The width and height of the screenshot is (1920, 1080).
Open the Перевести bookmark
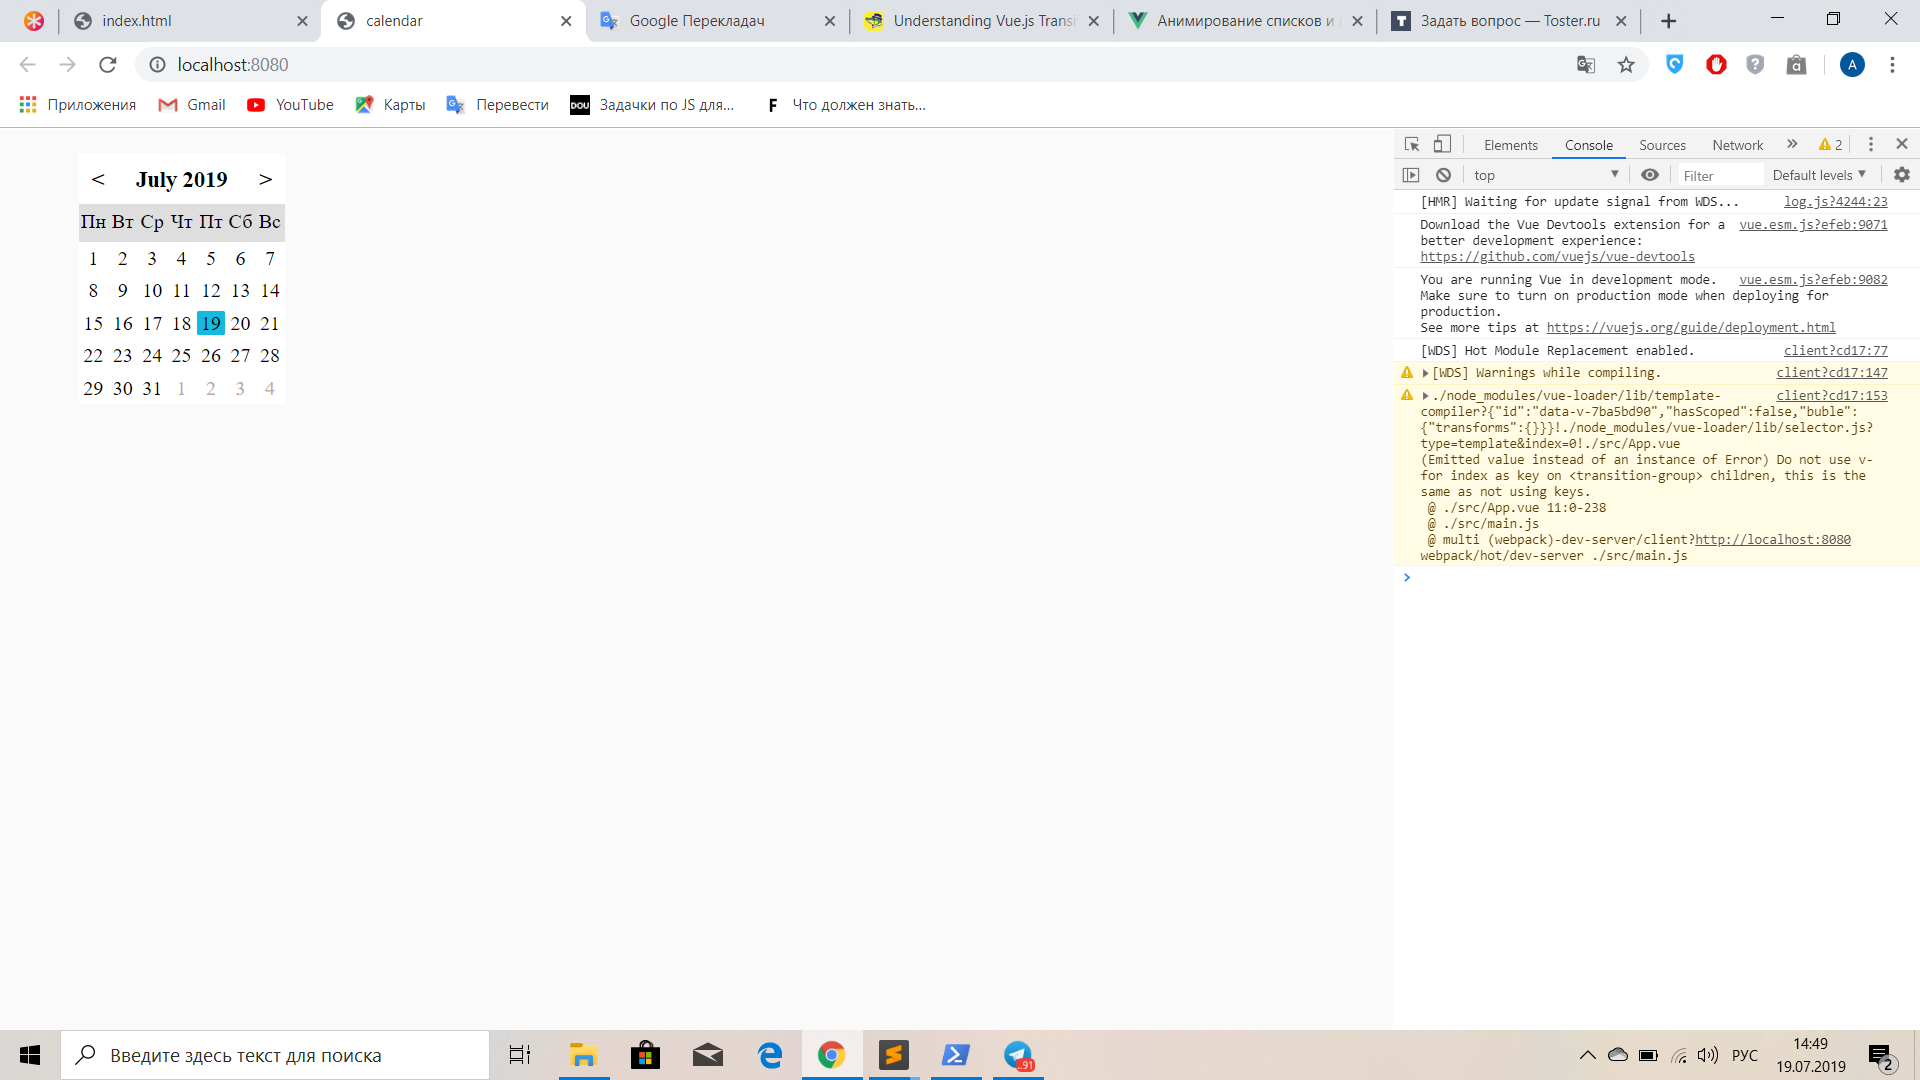pos(497,105)
